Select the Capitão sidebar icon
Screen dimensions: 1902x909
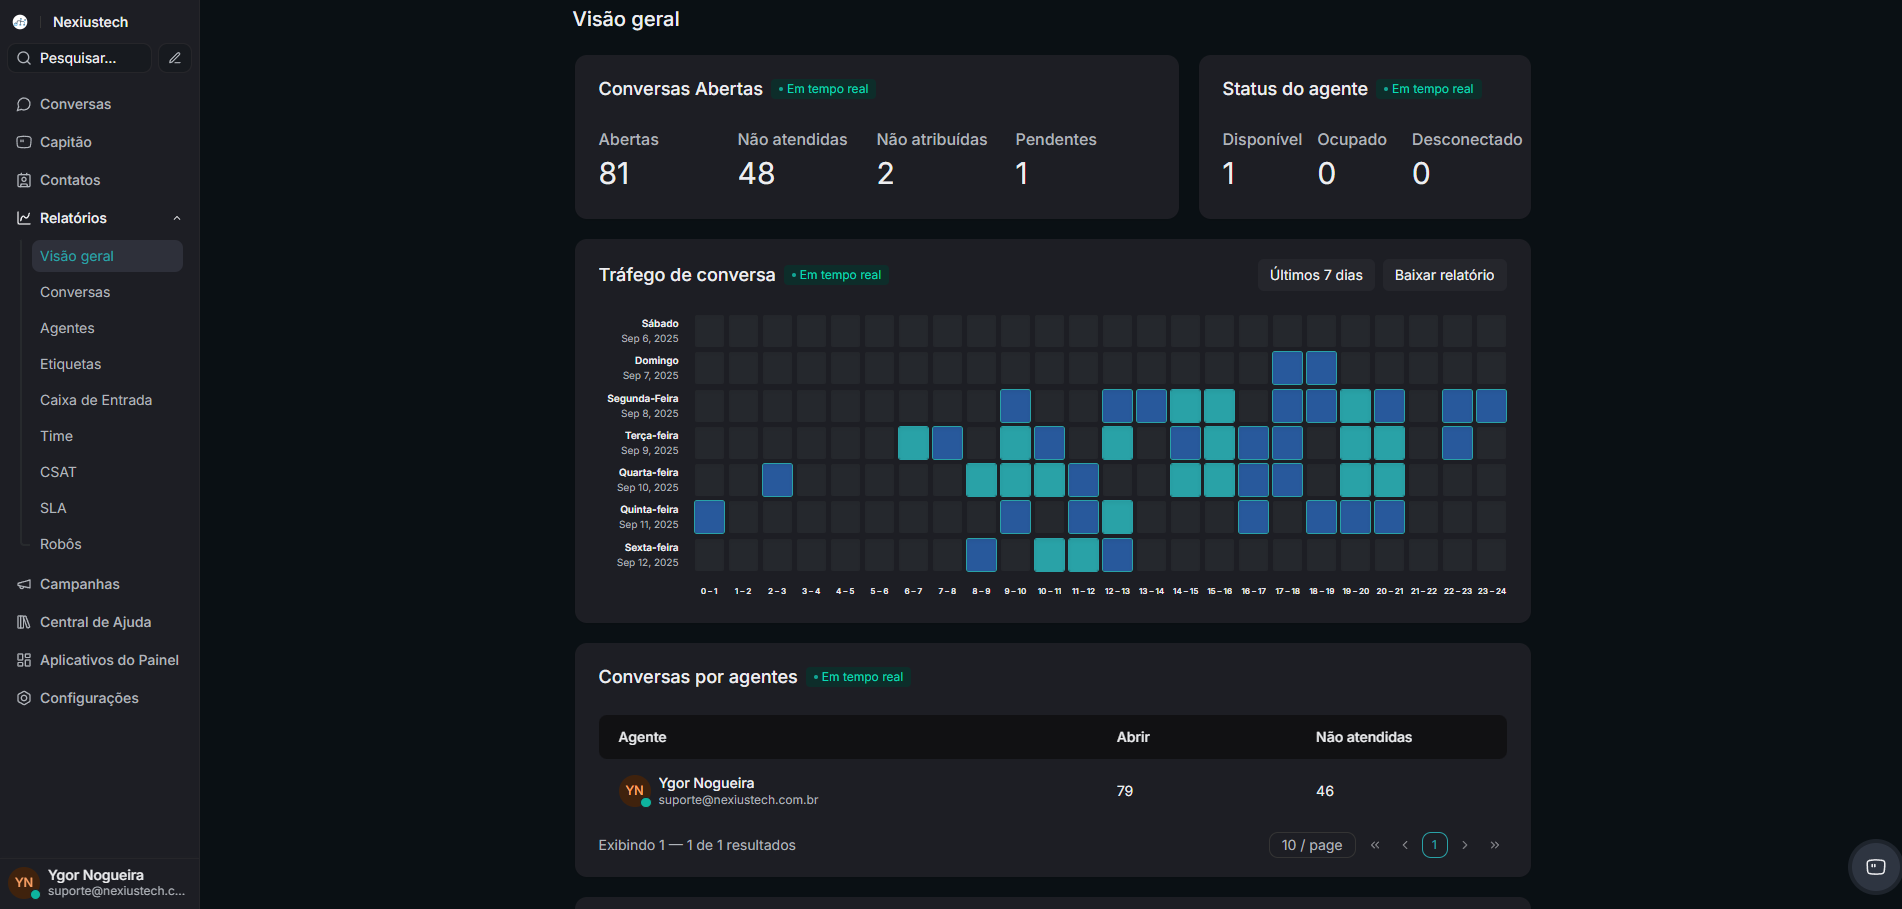tap(23, 142)
